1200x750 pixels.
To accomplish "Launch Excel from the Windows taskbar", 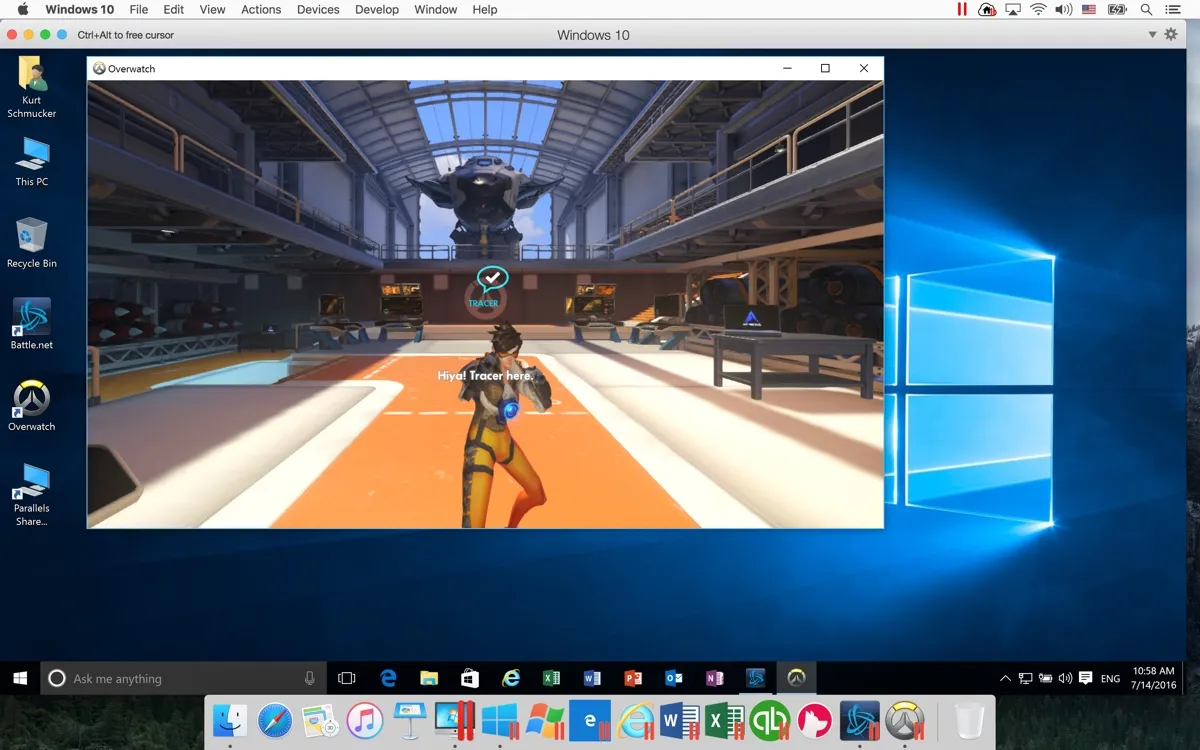I will (x=551, y=677).
